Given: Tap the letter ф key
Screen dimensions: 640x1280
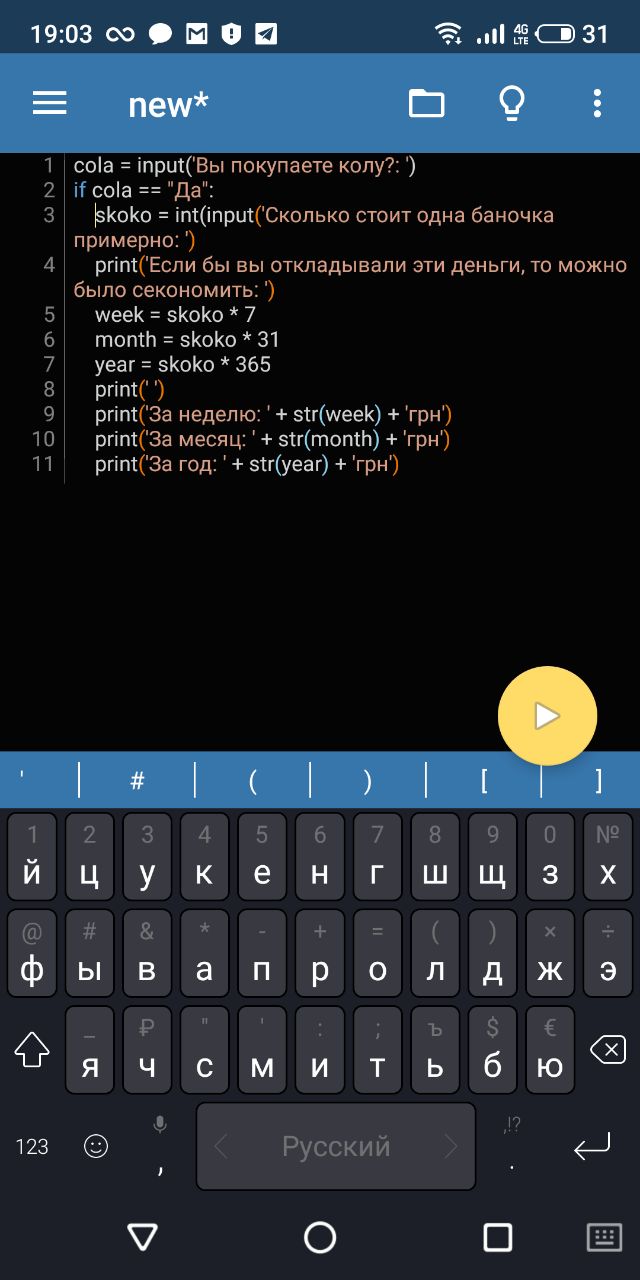Looking at the screenshot, I should tap(32, 953).
